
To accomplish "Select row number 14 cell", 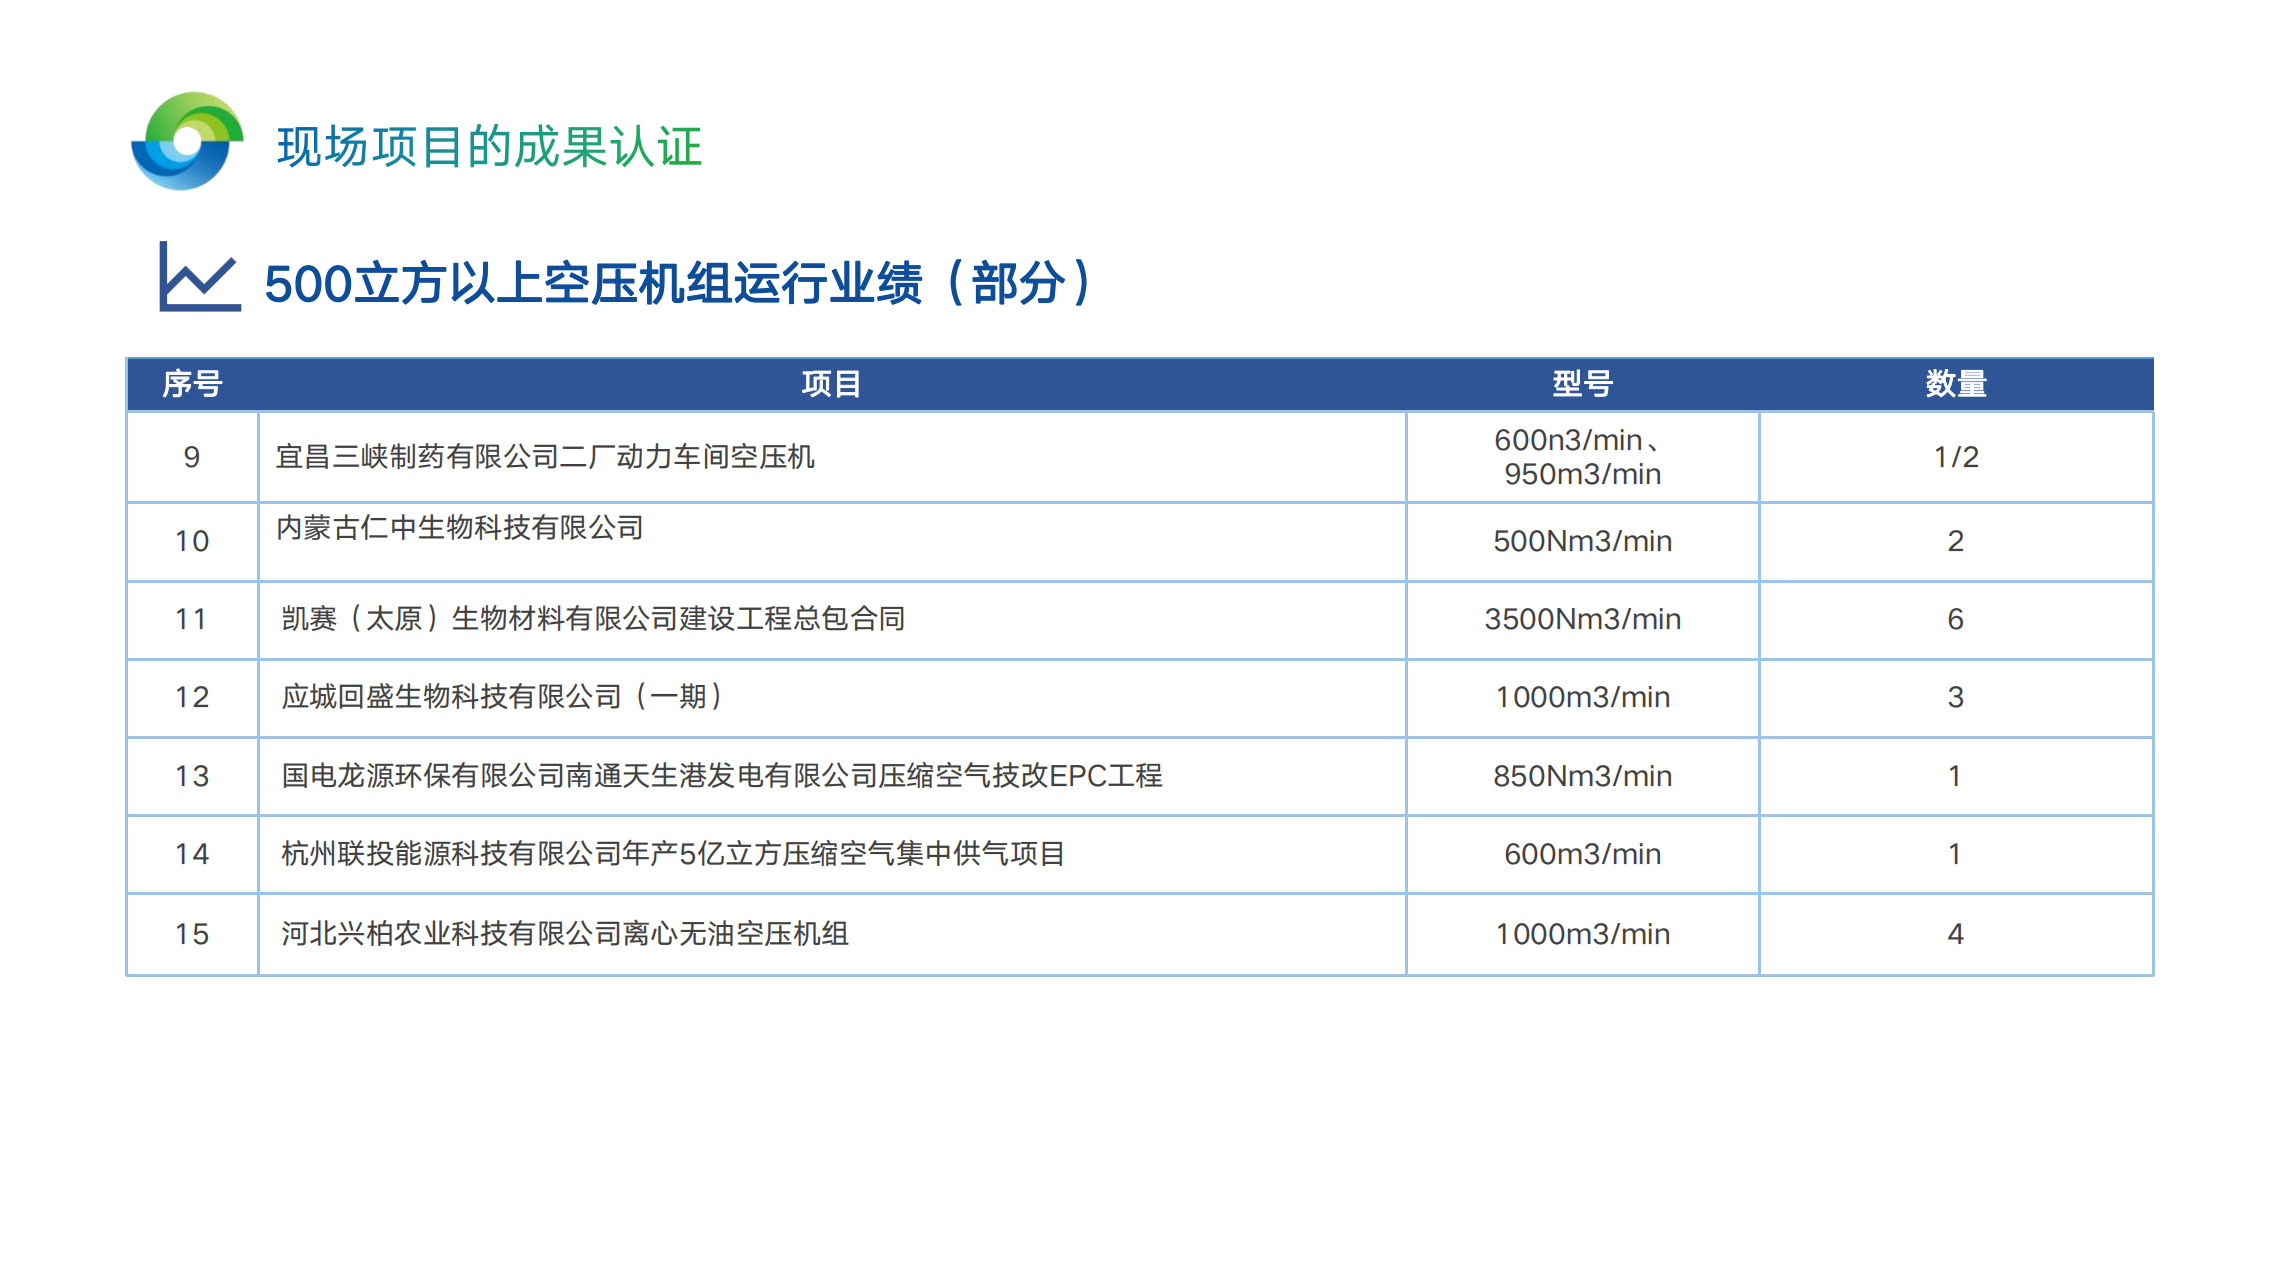I will pyautogui.click(x=192, y=854).
